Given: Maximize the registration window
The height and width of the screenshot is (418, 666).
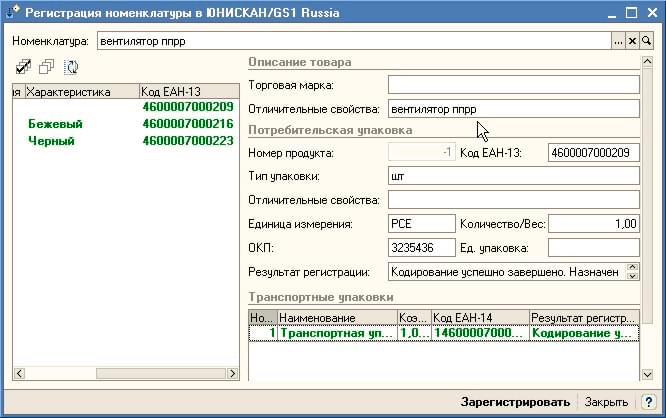Looking at the screenshot, I should (632, 13).
